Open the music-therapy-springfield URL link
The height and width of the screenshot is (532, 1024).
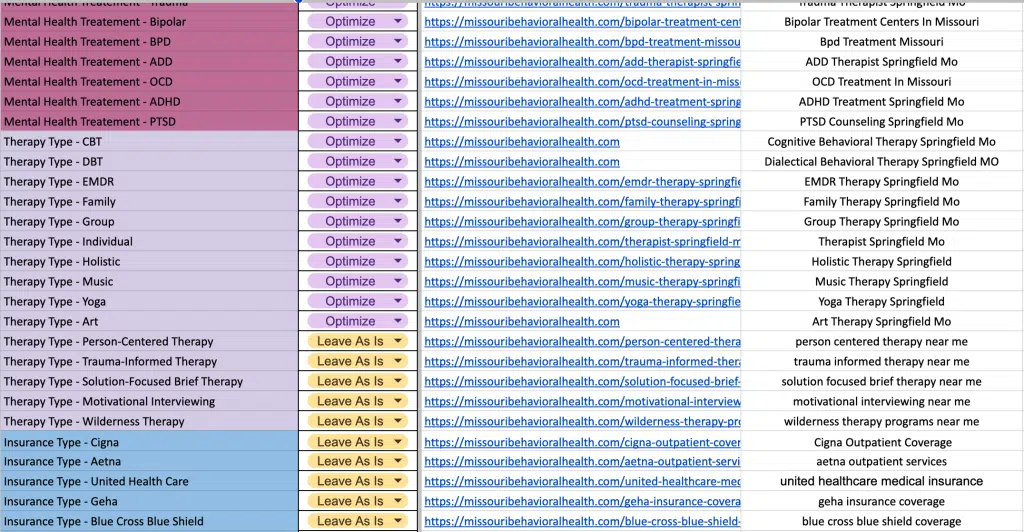(582, 282)
